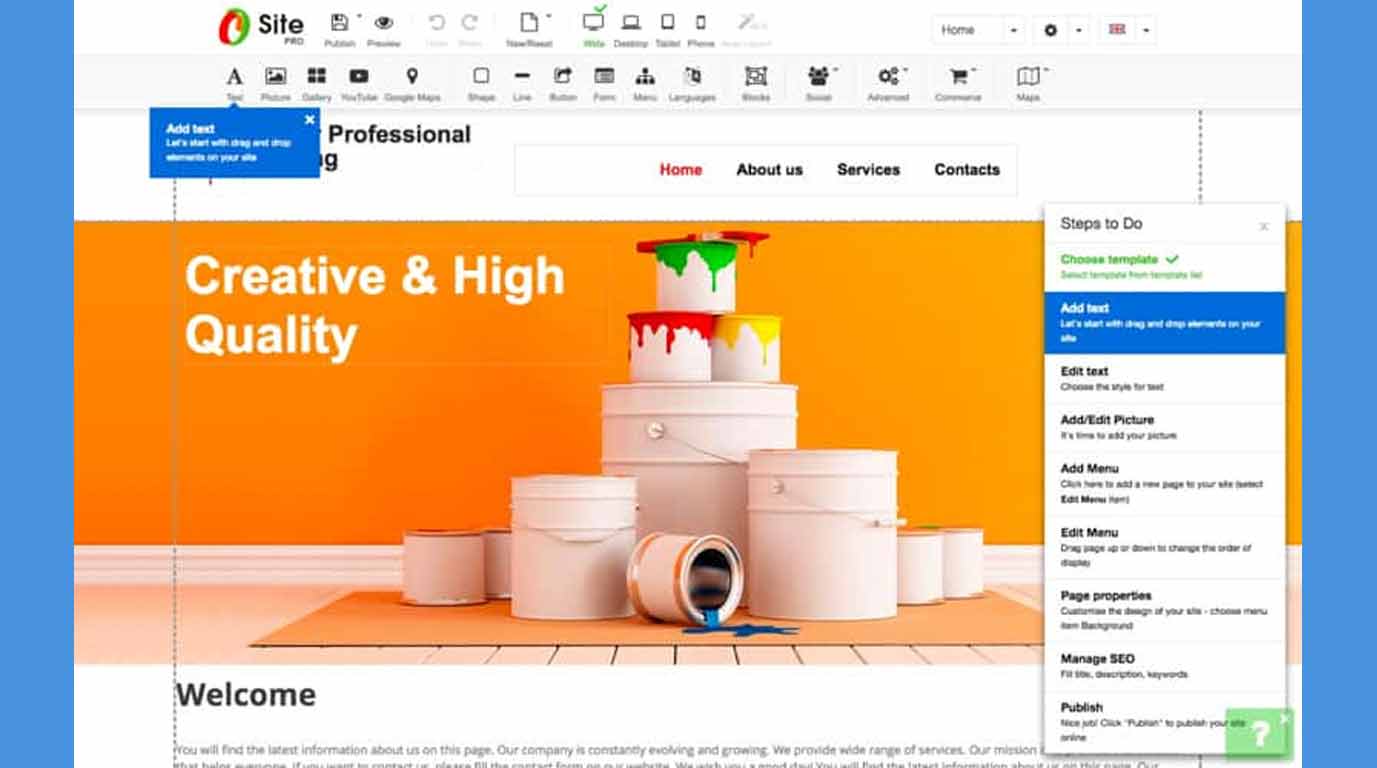This screenshot has width=1377, height=768.
Task: Open the Social elements dropdown
Action: click(x=819, y=83)
